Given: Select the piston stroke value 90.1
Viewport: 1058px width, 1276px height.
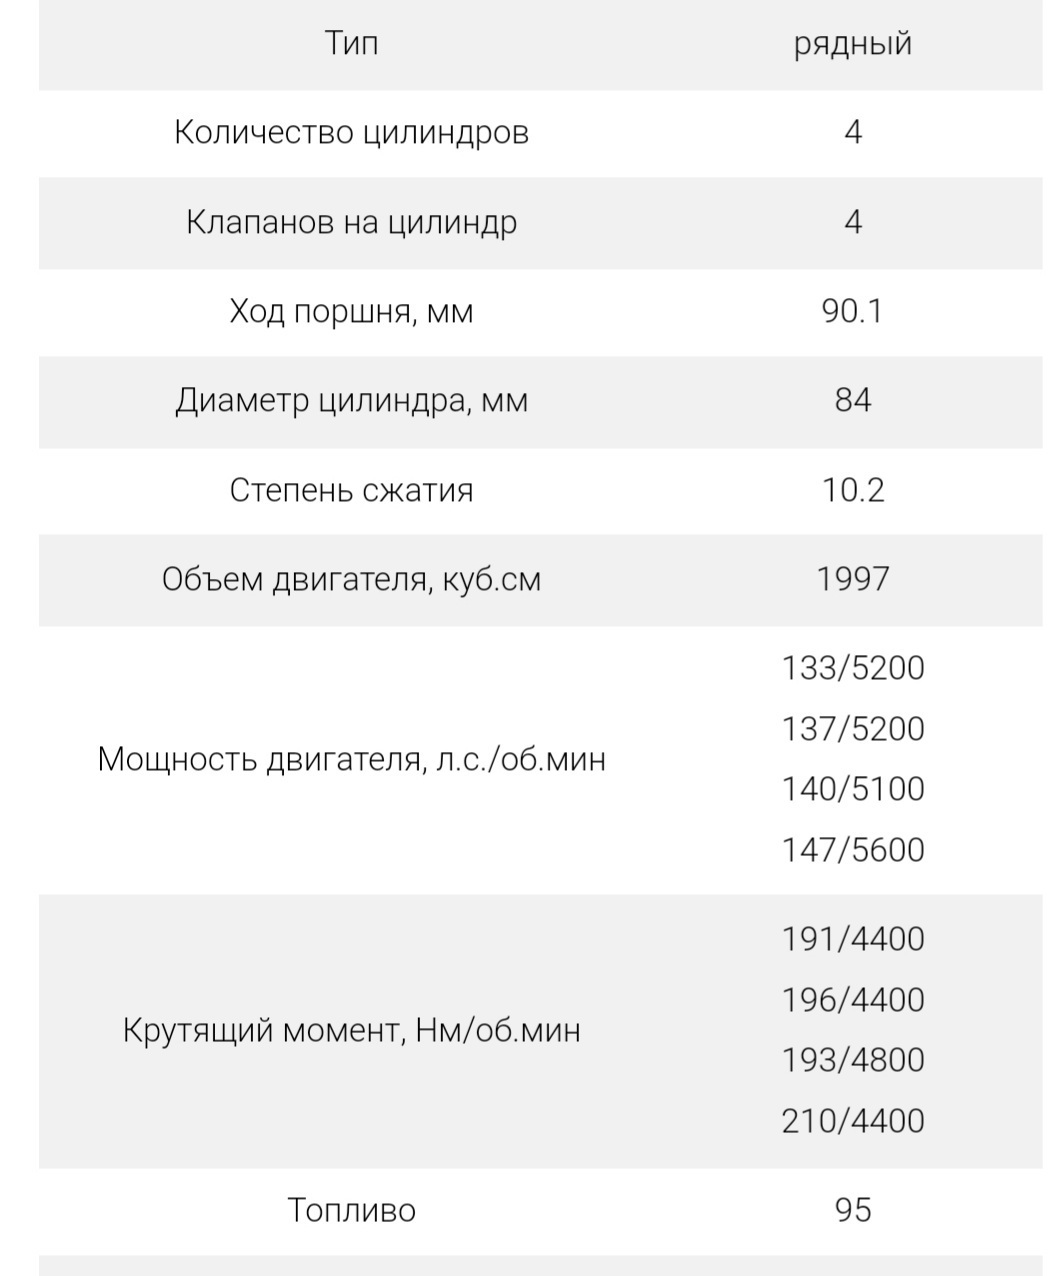Looking at the screenshot, I should (852, 312).
